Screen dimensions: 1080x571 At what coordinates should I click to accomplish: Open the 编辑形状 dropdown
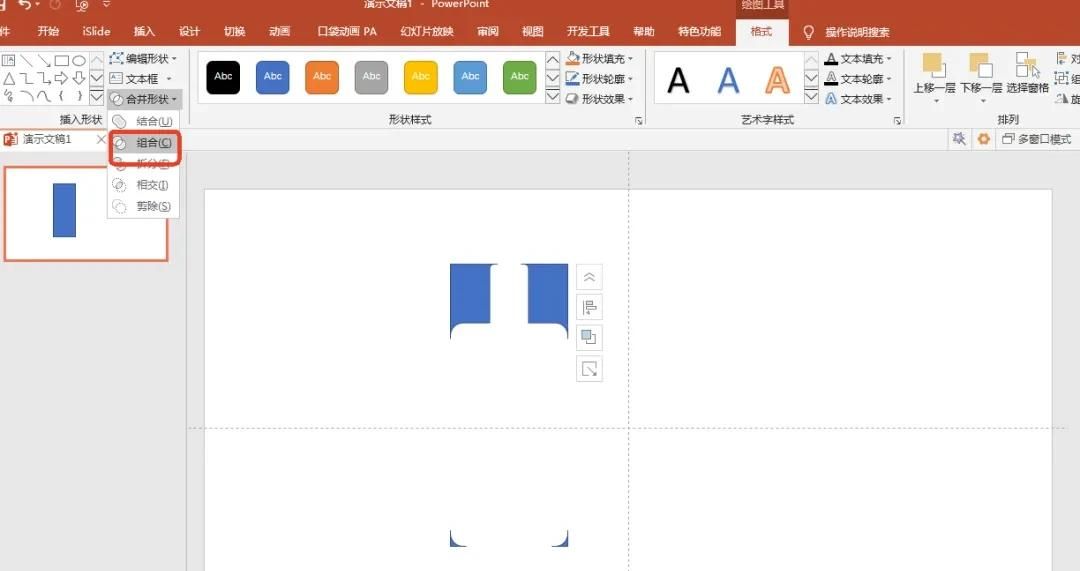pyautogui.click(x=143, y=59)
